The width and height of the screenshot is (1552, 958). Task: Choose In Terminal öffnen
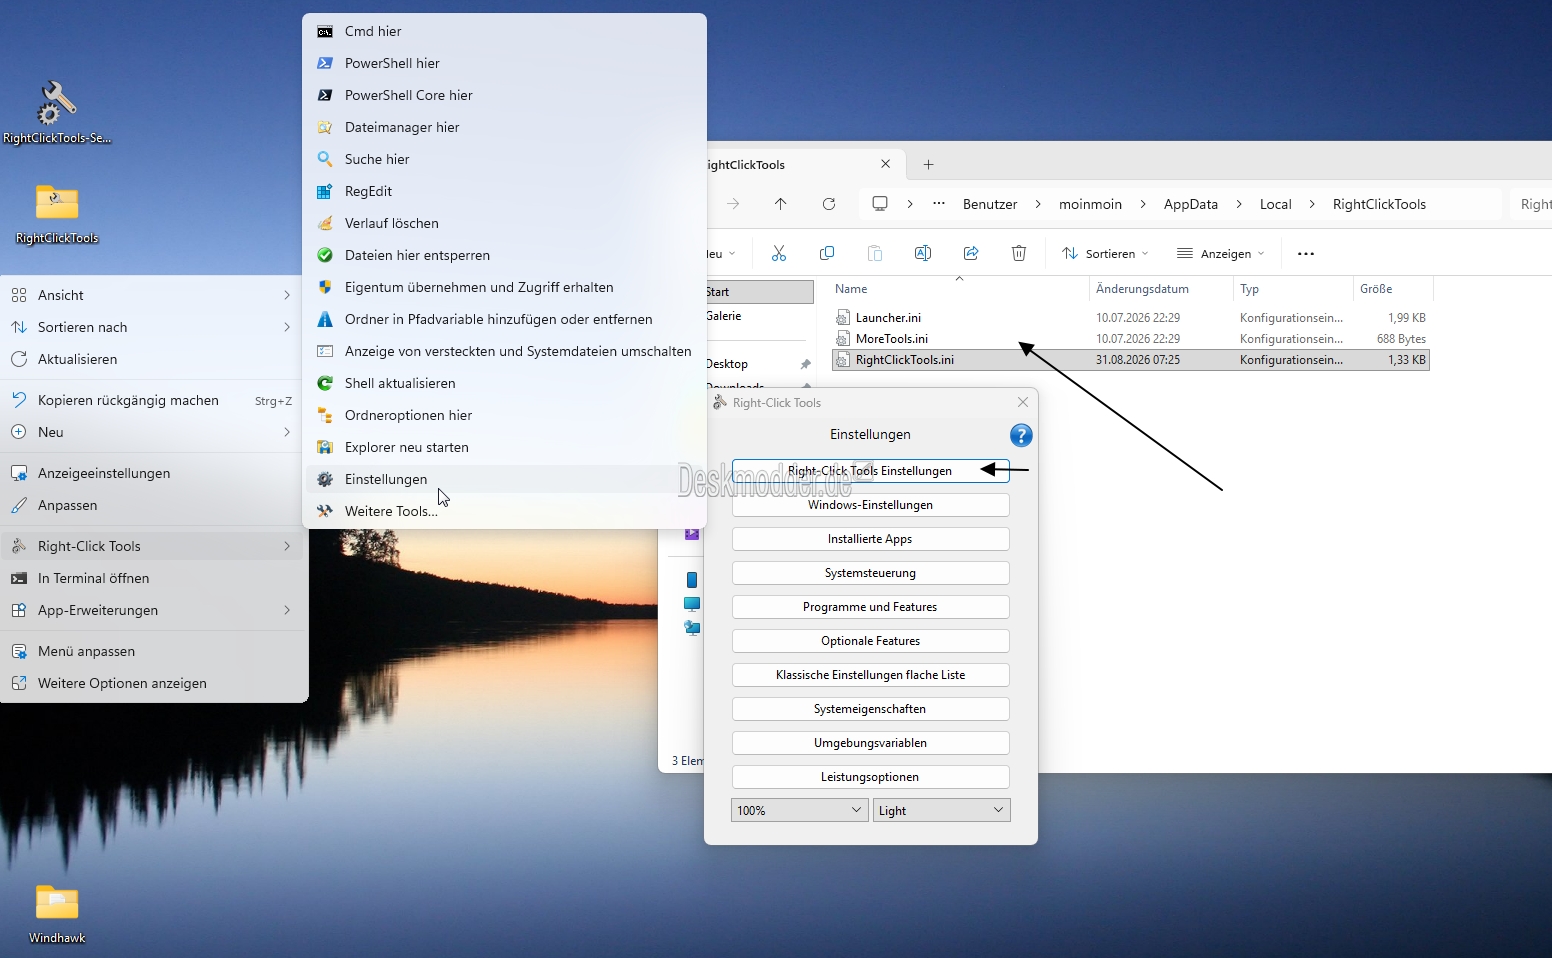(154, 578)
